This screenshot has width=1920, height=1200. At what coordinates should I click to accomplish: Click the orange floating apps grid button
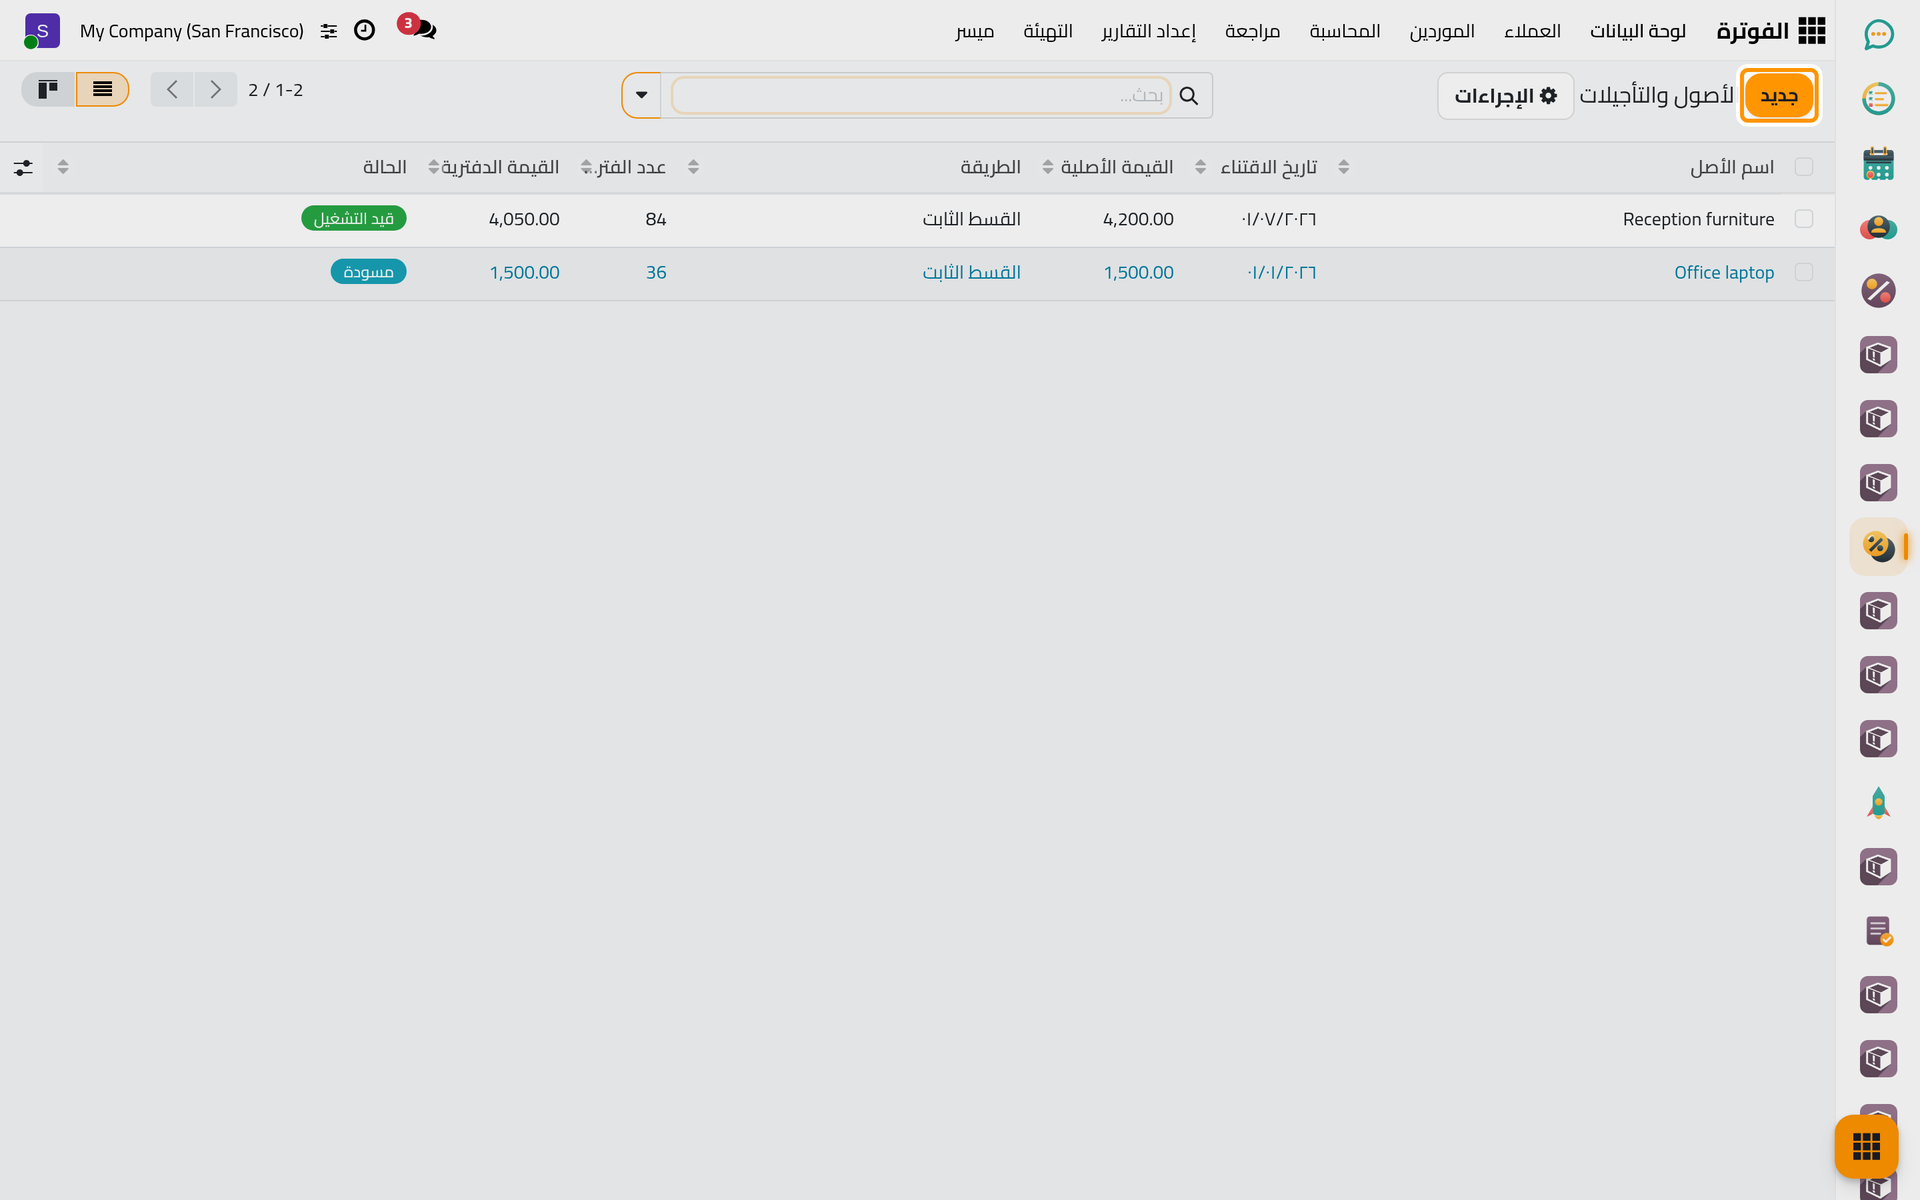point(1866,1146)
